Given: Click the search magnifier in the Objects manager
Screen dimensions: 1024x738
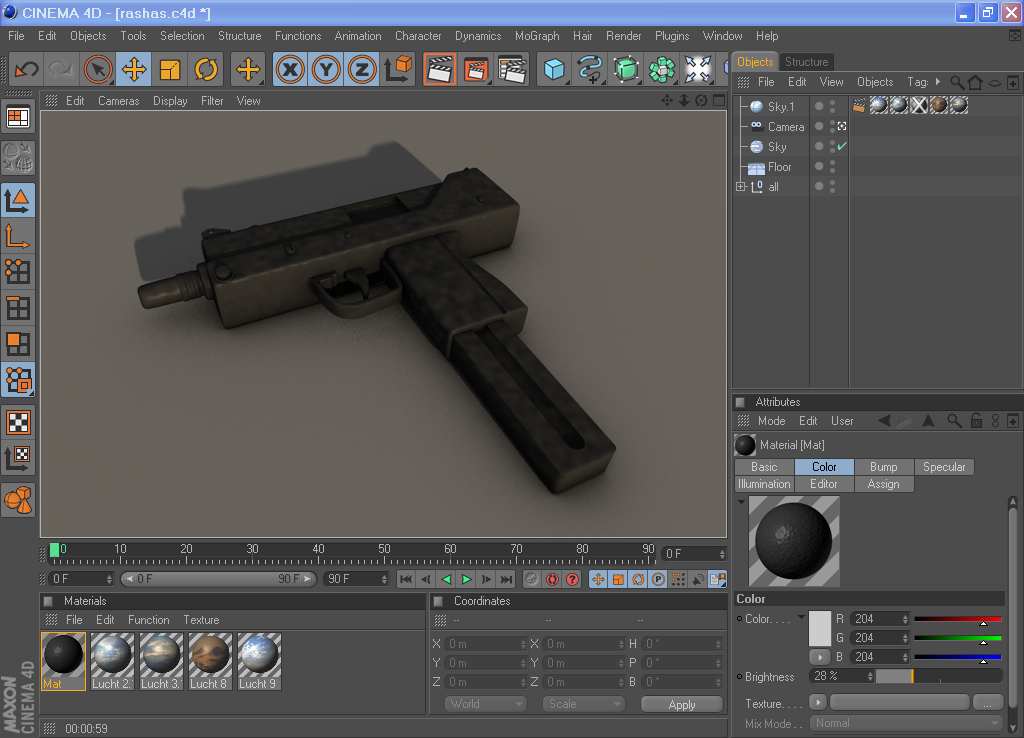Looking at the screenshot, I should (x=957, y=82).
